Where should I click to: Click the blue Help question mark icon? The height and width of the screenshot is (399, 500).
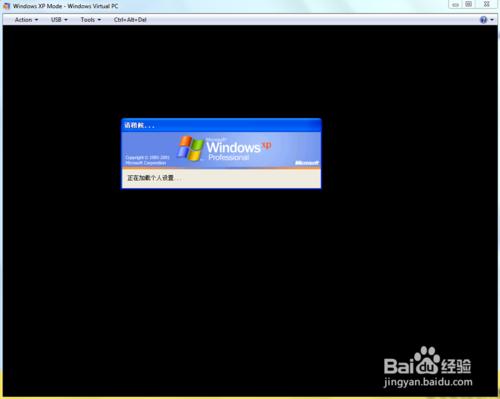tap(483, 20)
